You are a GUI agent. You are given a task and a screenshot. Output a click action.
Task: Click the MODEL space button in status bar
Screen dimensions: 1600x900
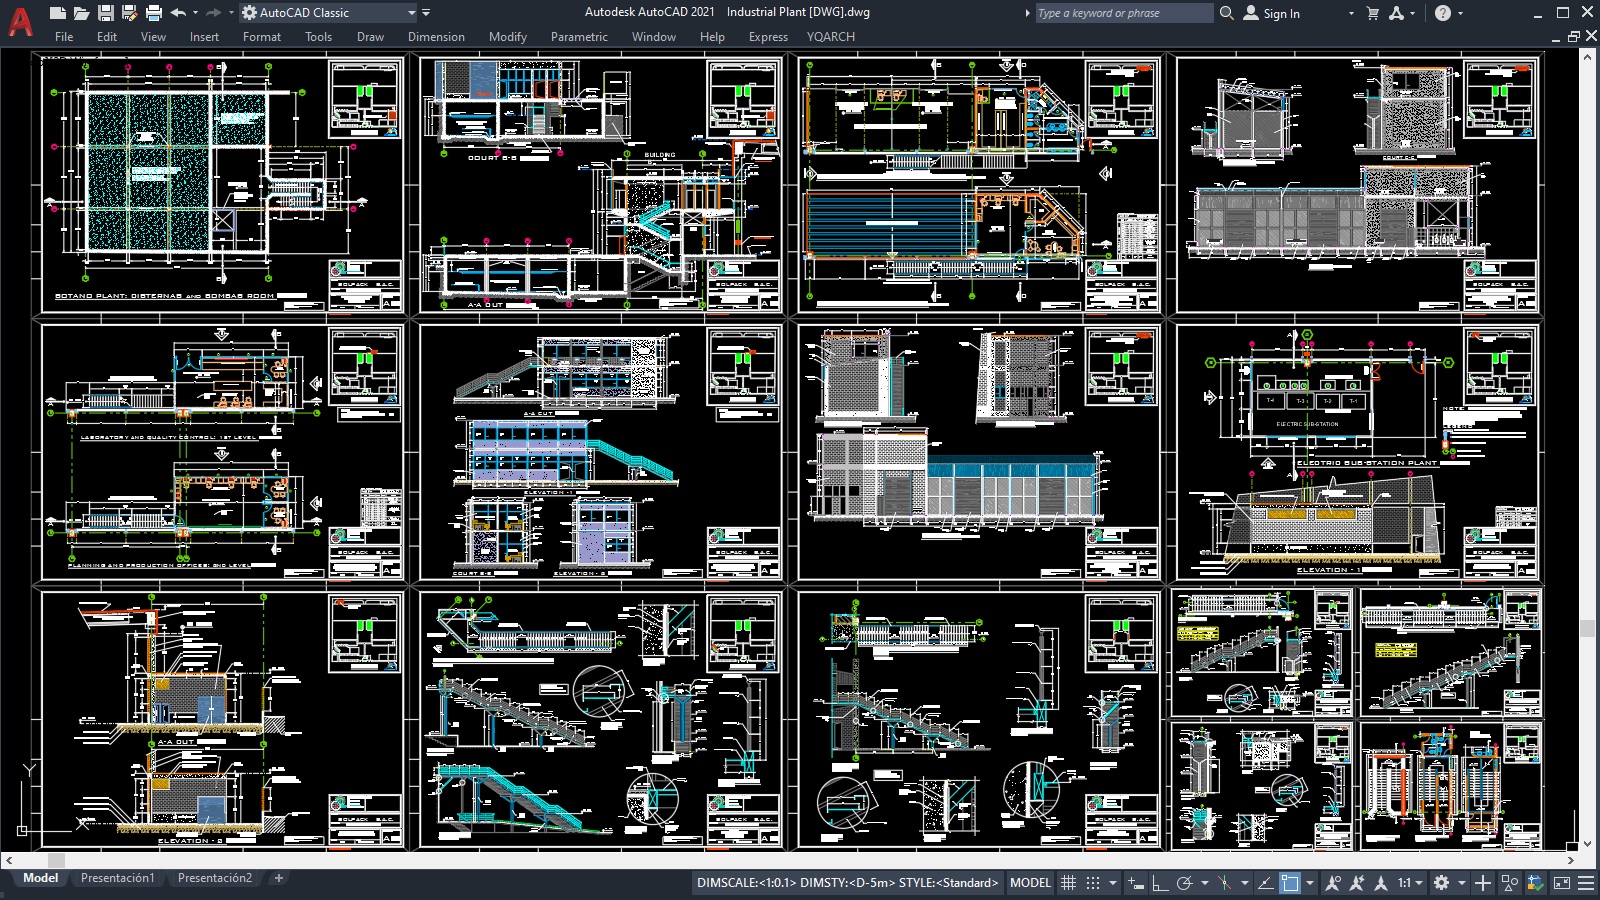coord(1030,883)
